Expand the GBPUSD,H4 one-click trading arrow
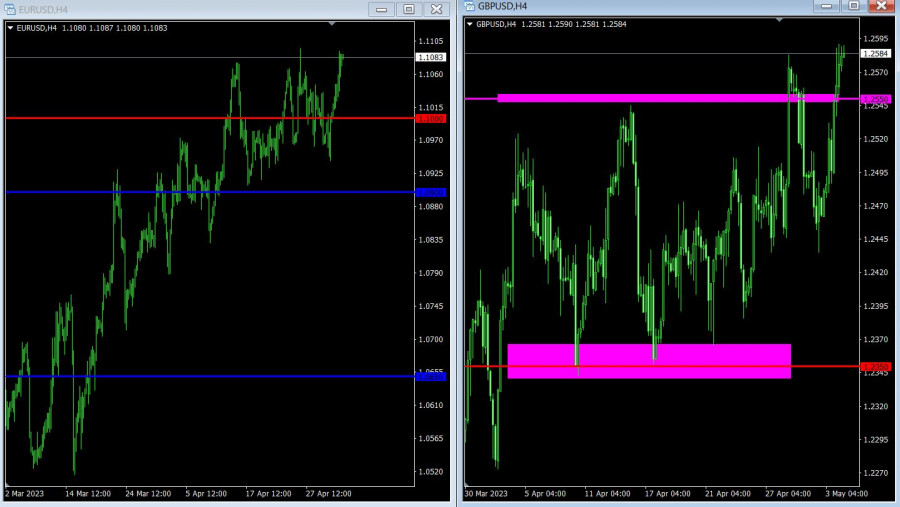Screen dimensions: 900x507 pyautogui.click(x=470, y=24)
